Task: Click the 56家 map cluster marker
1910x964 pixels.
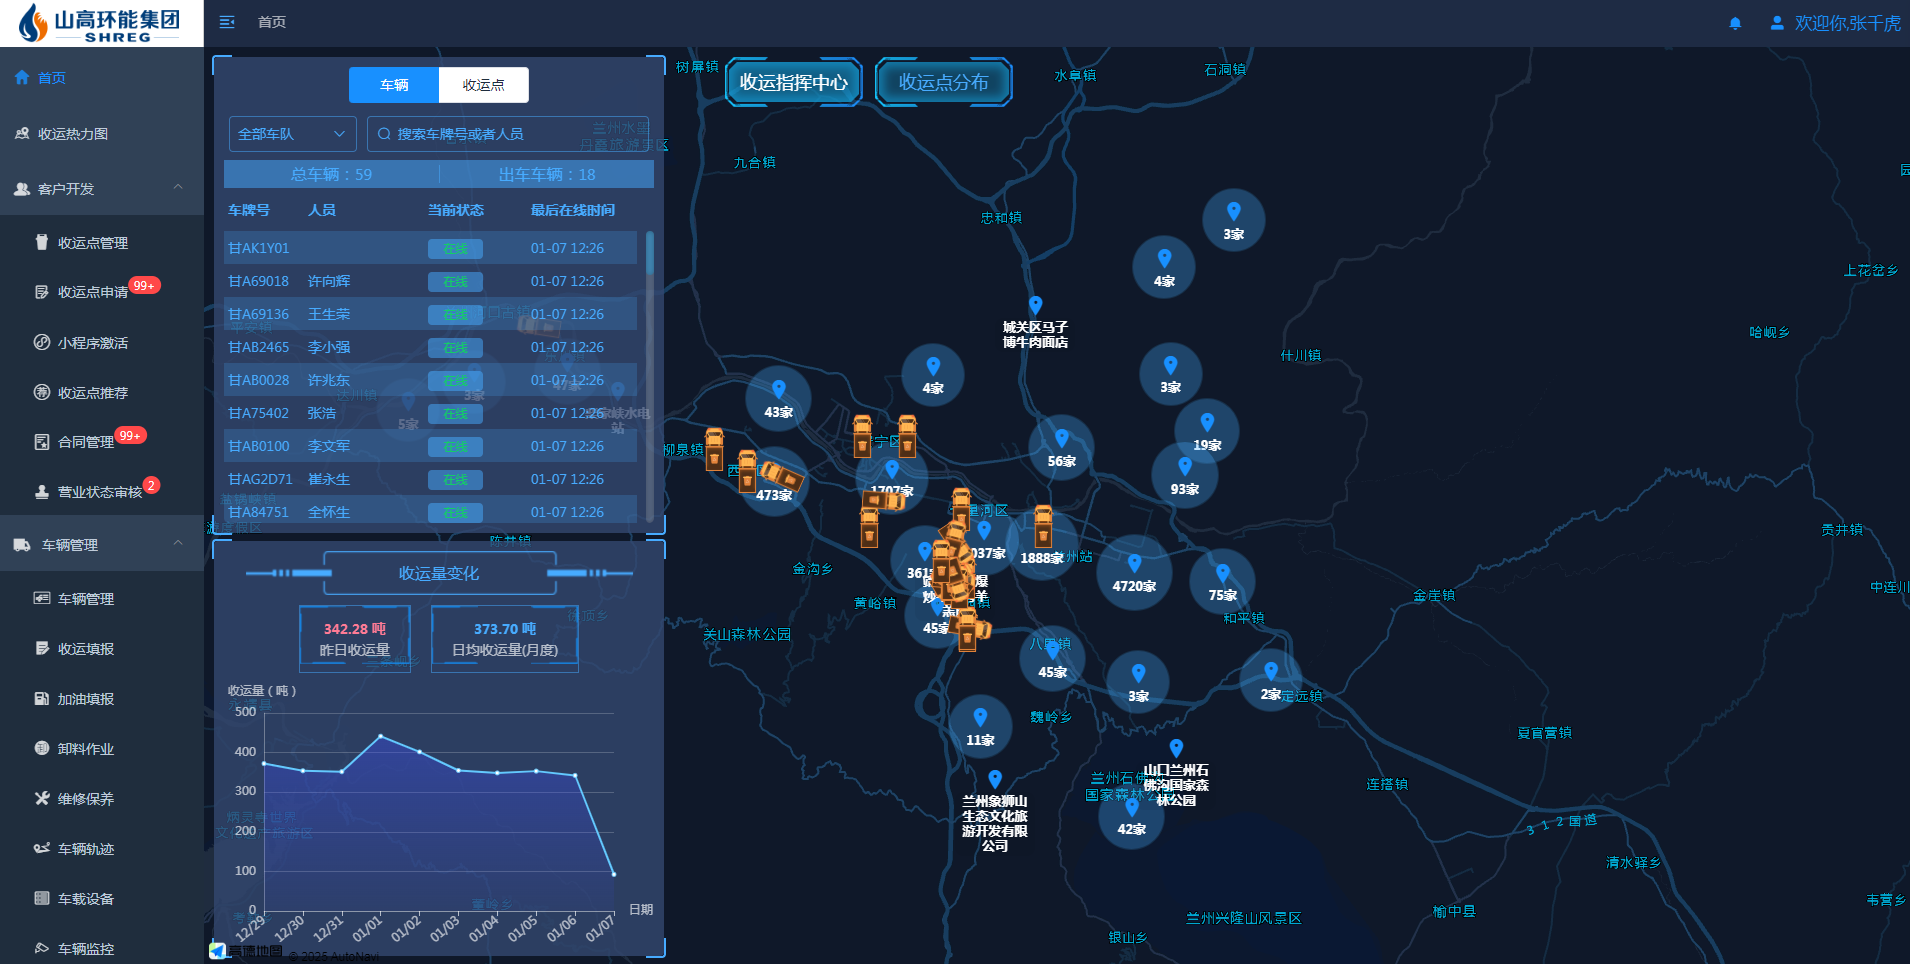Action: [x=1062, y=448]
